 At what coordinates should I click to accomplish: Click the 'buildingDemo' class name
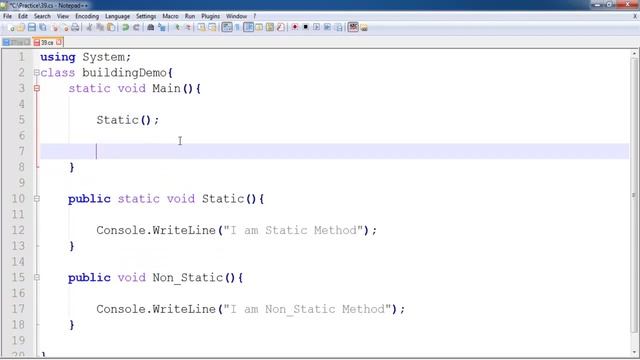(124, 73)
